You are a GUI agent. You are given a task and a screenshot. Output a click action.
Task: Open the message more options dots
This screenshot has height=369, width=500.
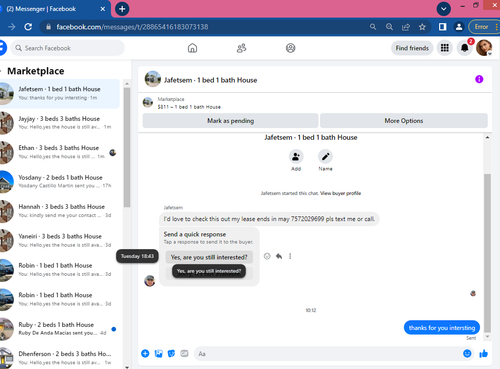290,256
